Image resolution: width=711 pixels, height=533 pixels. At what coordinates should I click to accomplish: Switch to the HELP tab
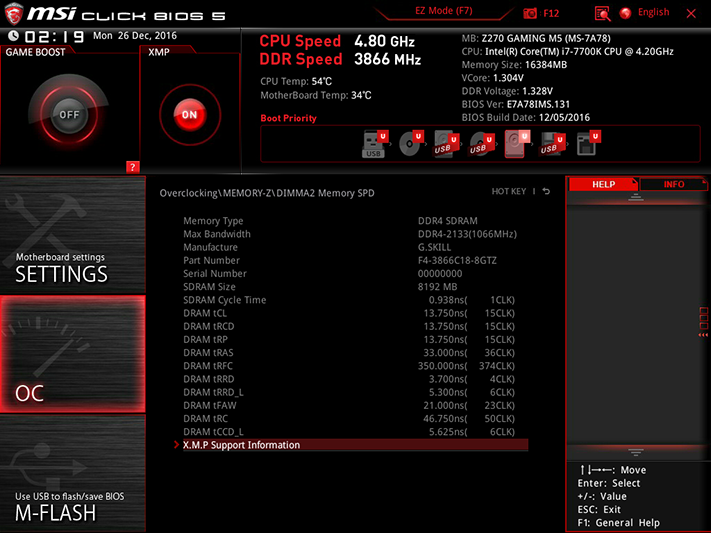click(603, 184)
